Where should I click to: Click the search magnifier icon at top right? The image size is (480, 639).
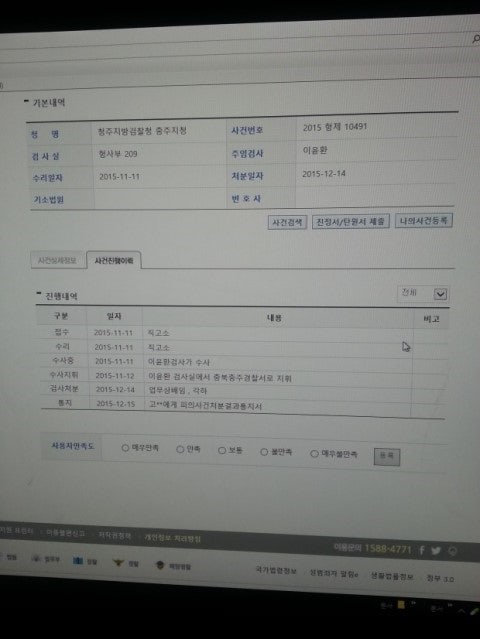click(476, 39)
